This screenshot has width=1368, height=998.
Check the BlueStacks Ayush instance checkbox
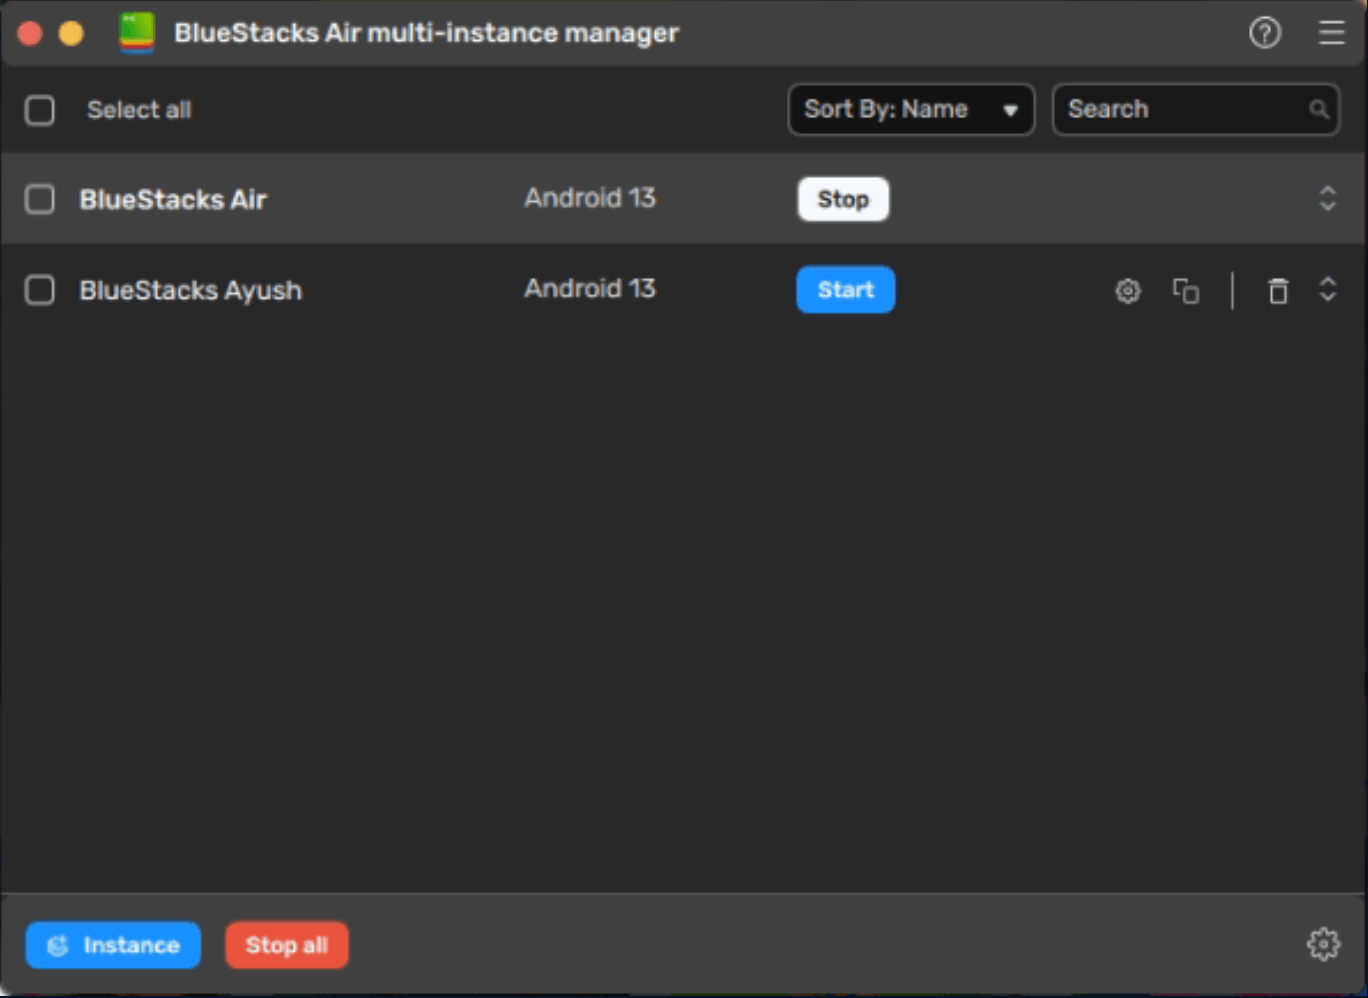40,290
